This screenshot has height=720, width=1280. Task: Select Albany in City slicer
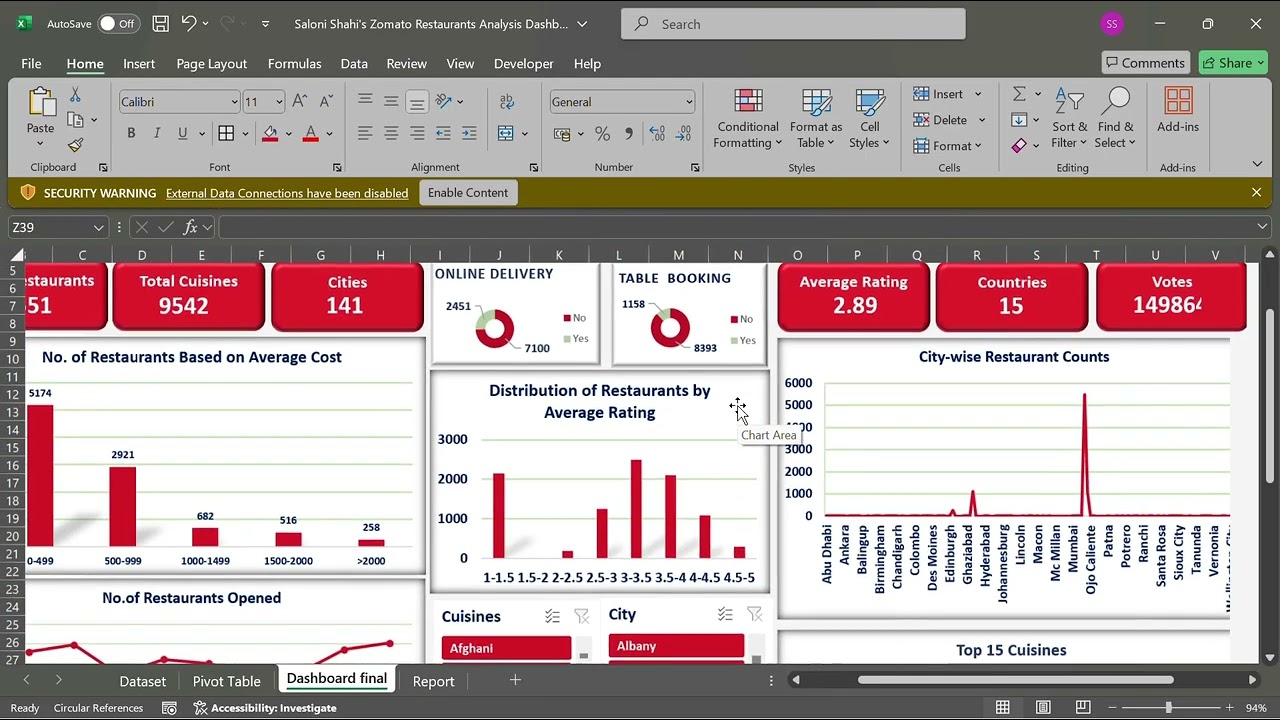tap(676, 646)
